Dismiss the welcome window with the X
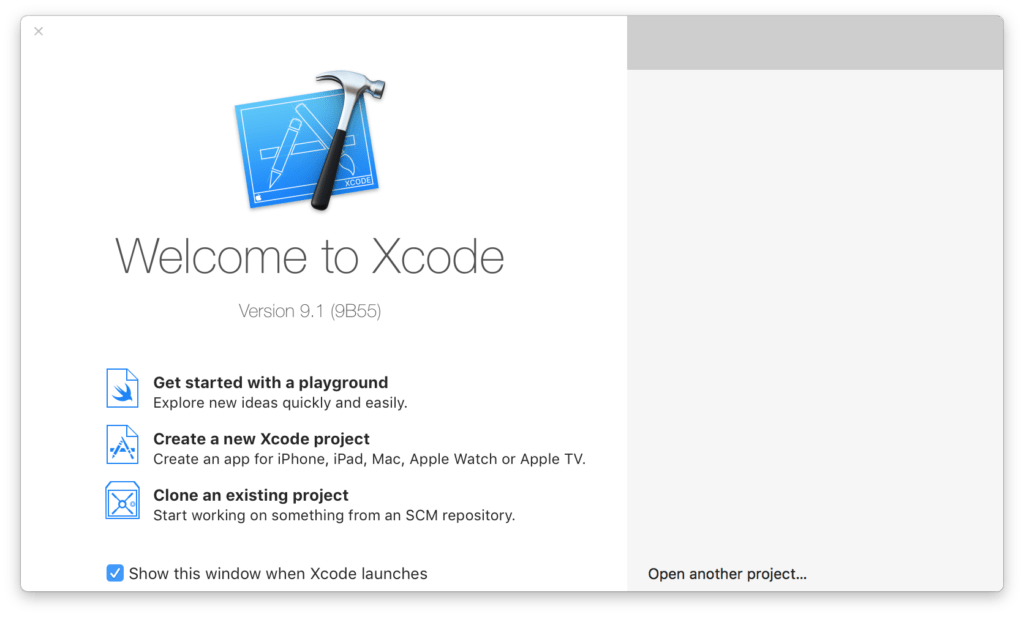 (x=38, y=31)
